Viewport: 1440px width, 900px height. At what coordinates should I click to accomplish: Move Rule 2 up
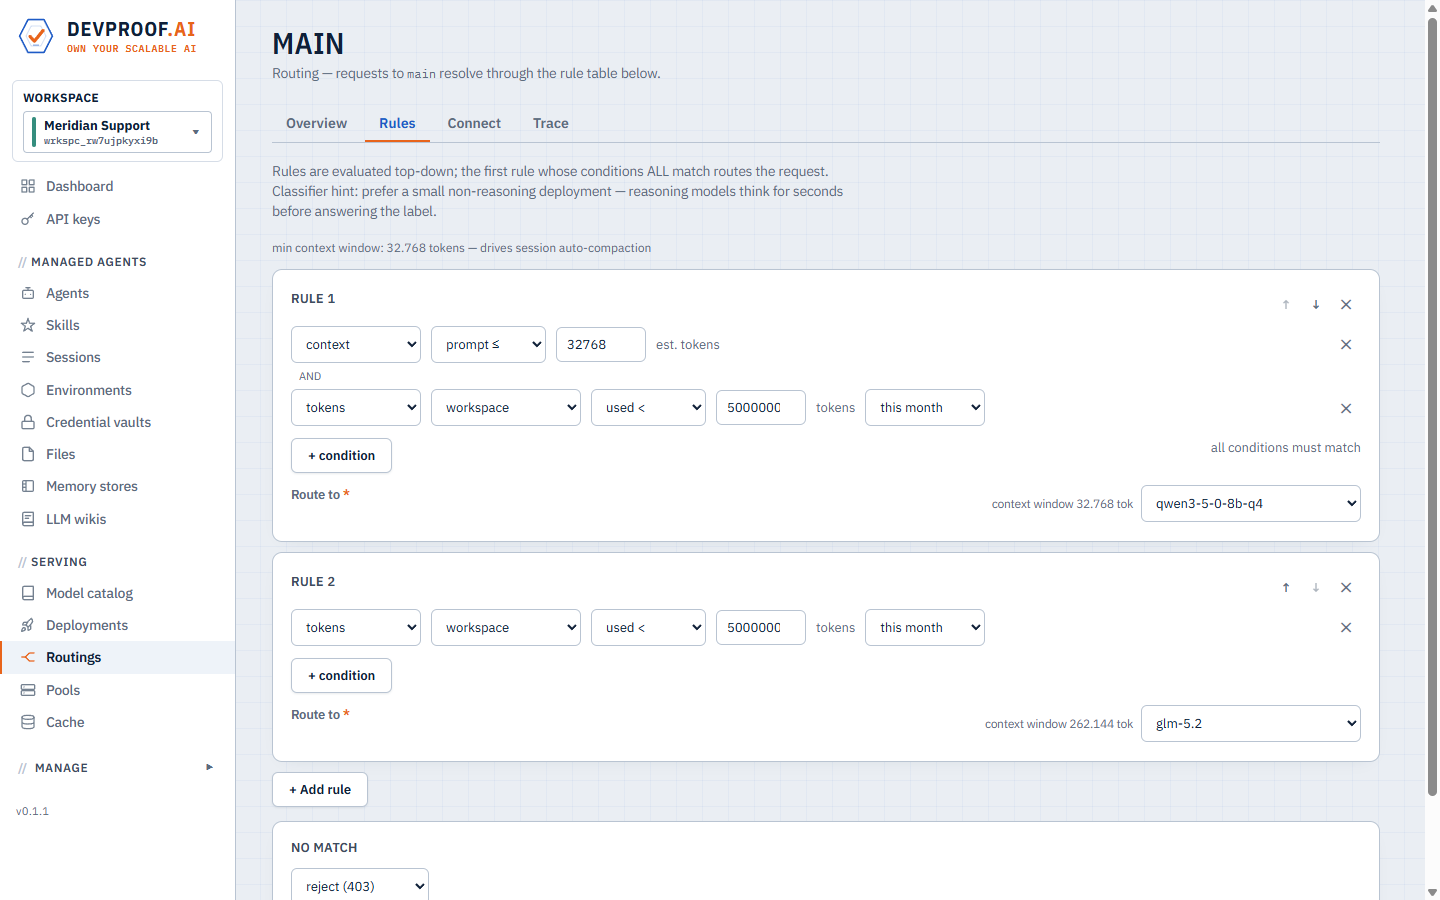[x=1286, y=588]
